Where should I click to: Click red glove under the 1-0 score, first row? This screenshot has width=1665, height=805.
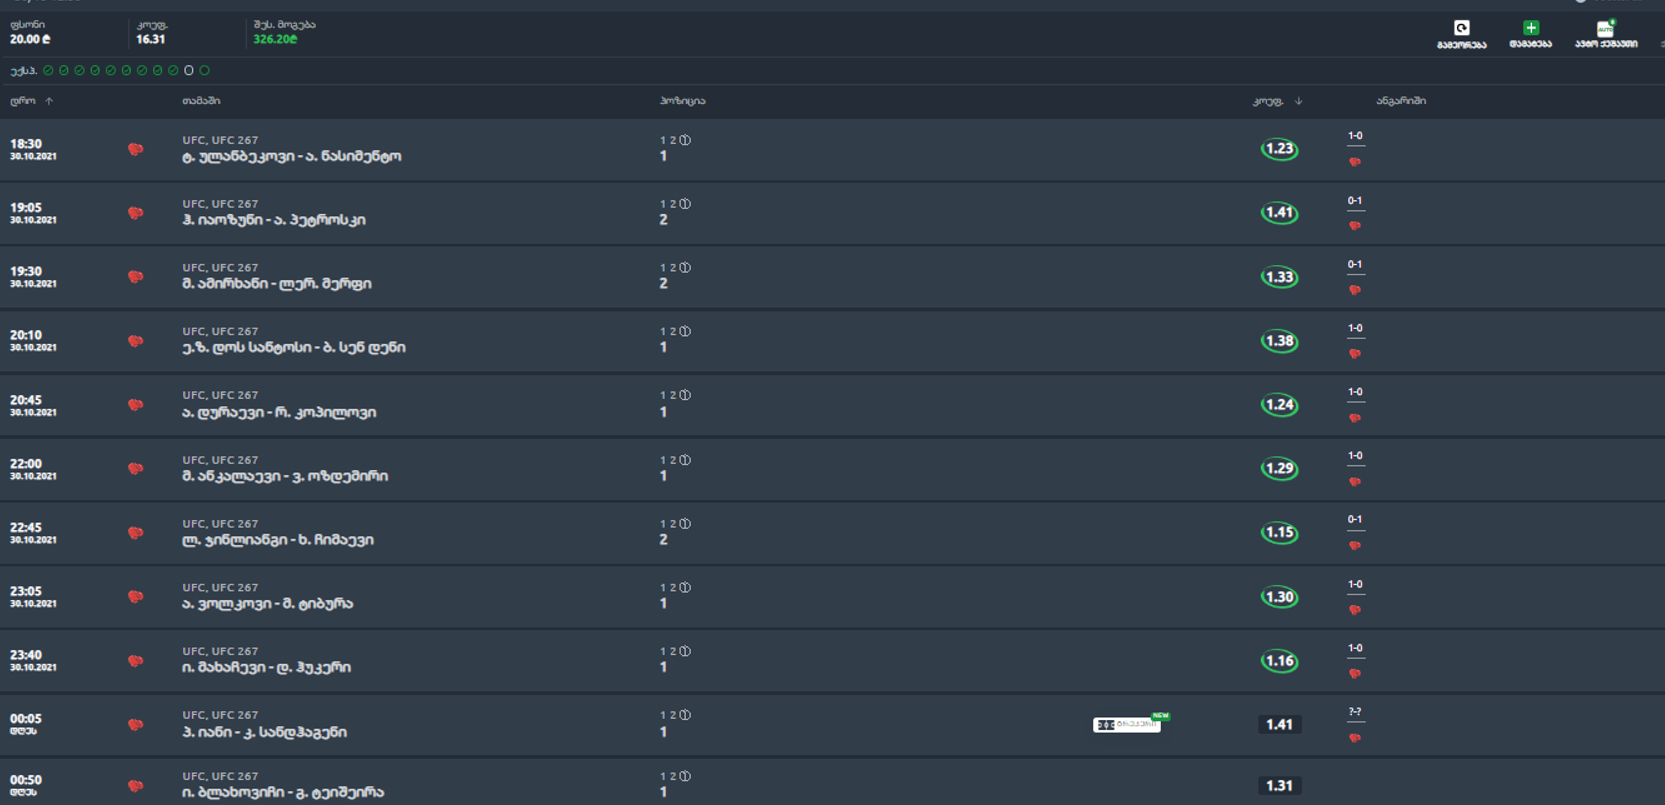(1355, 162)
